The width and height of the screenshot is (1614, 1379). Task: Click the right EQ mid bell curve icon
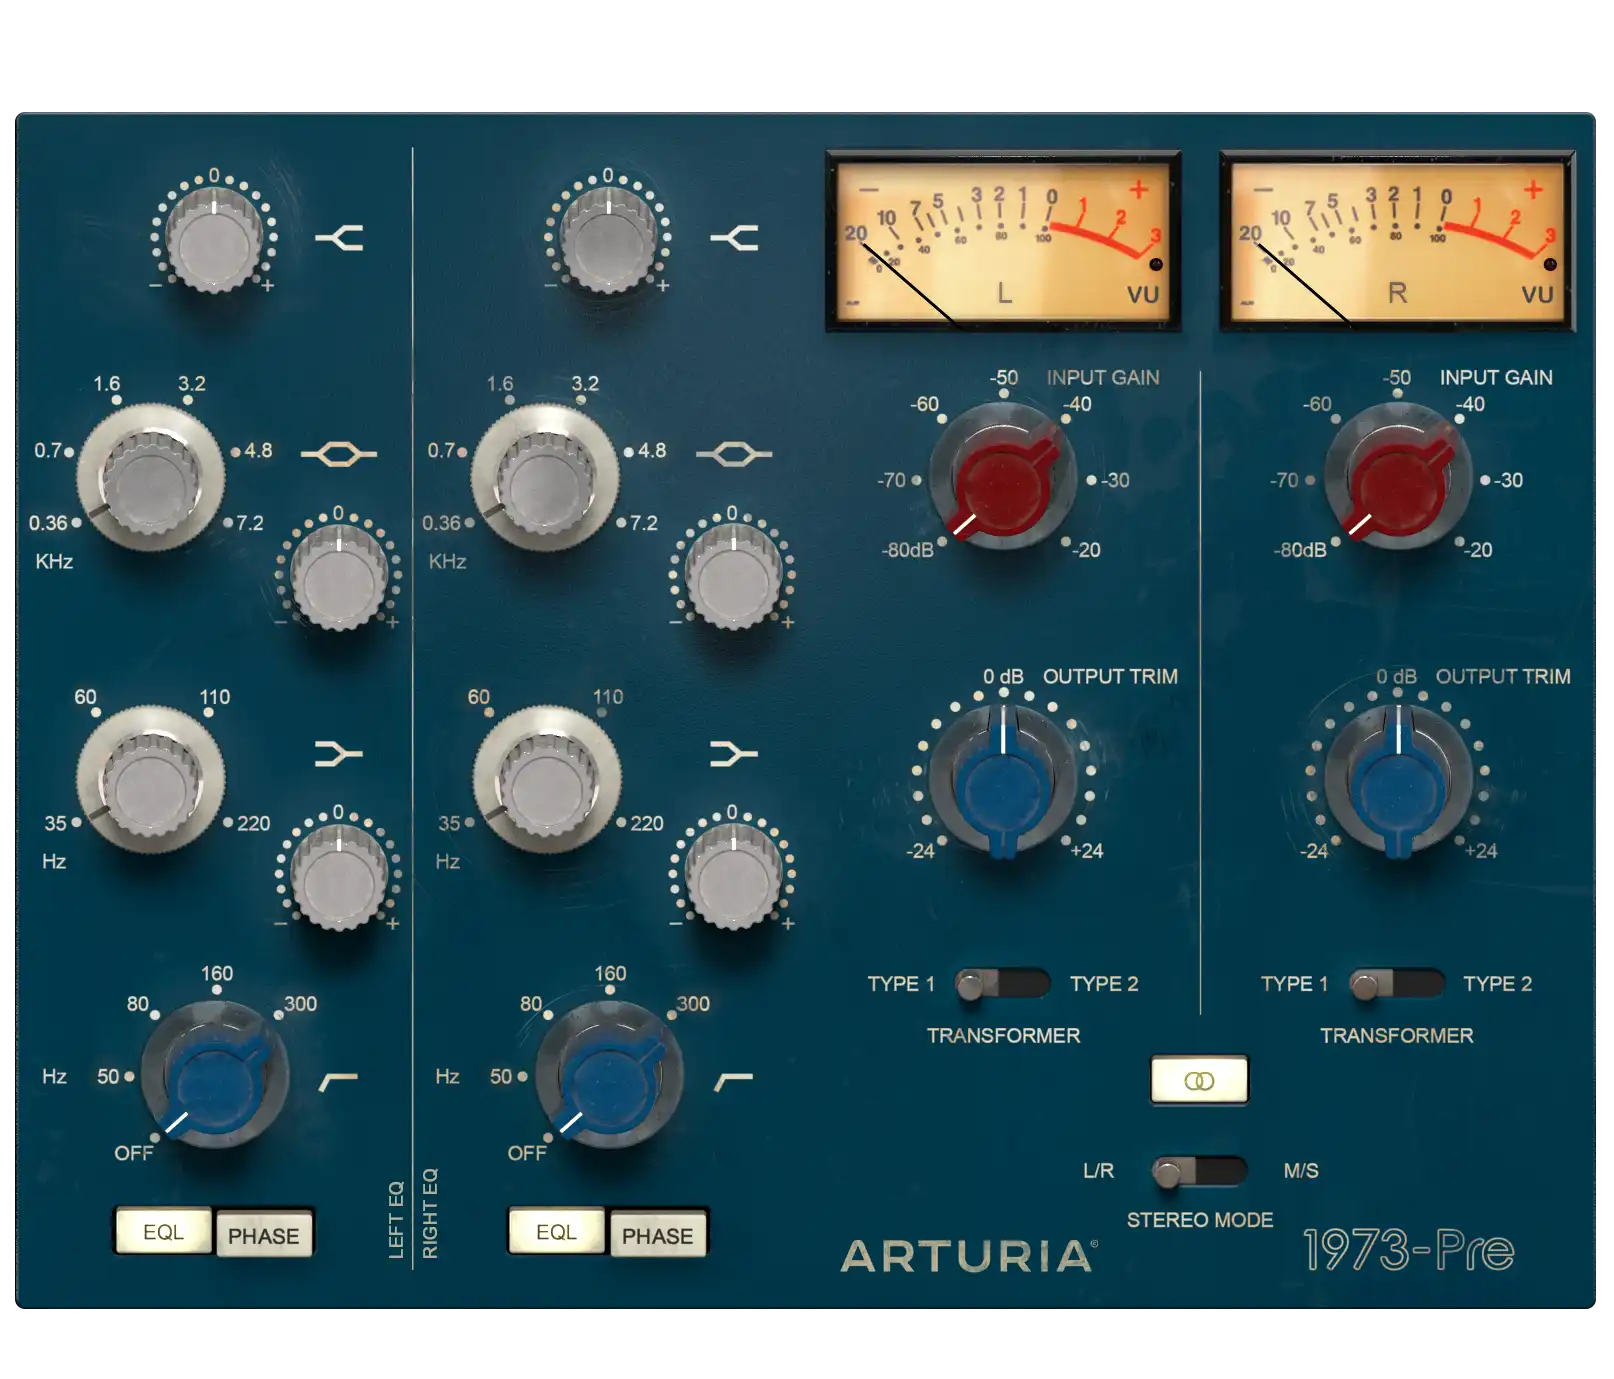point(733,454)
